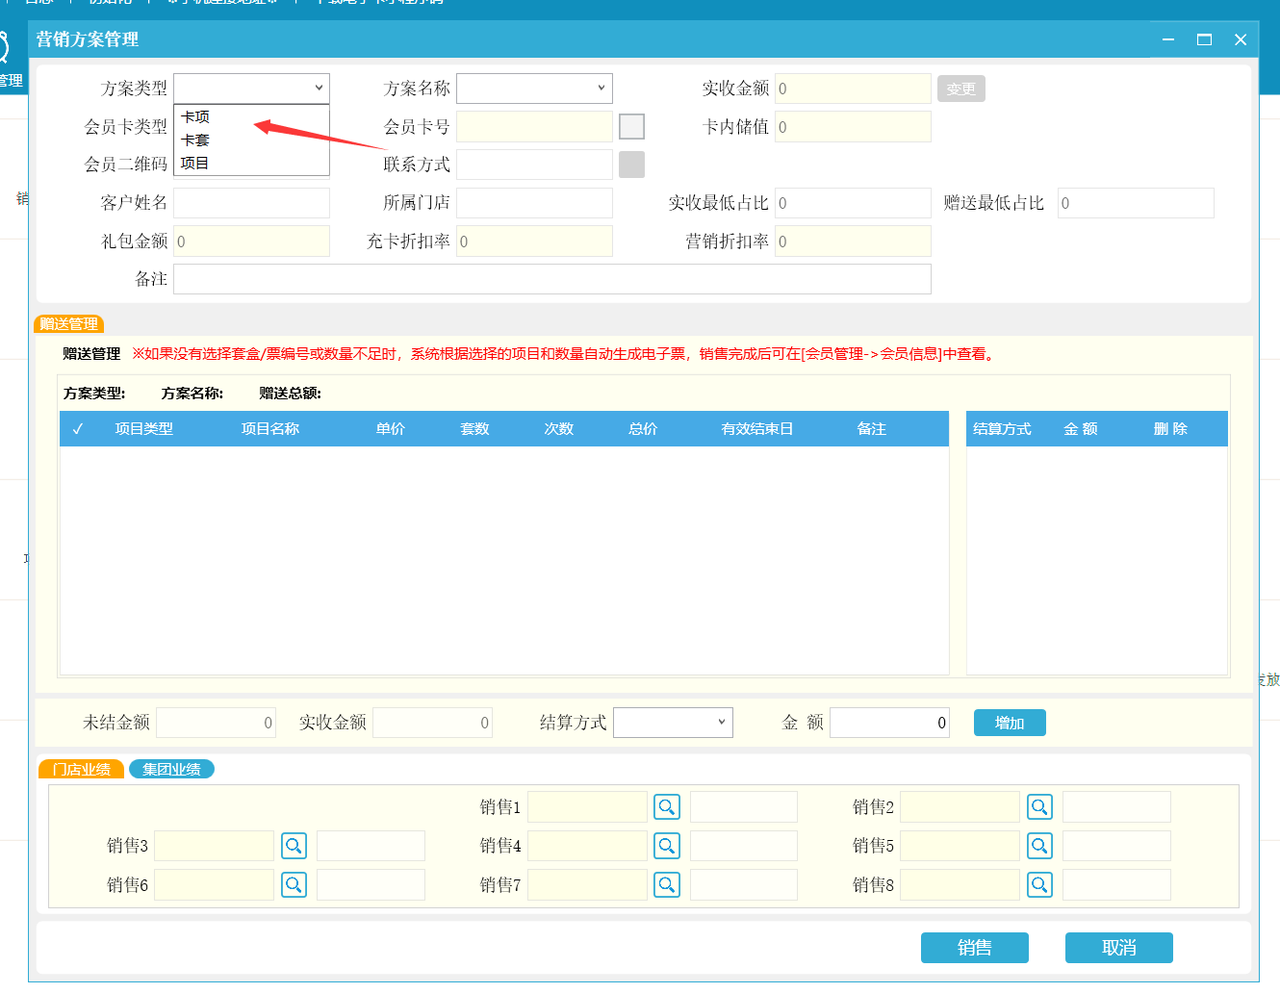The width and height of the screenshot is (1280, 993).
Task: Switch to the 集团业绩 tab
Action: coord(172,769)
